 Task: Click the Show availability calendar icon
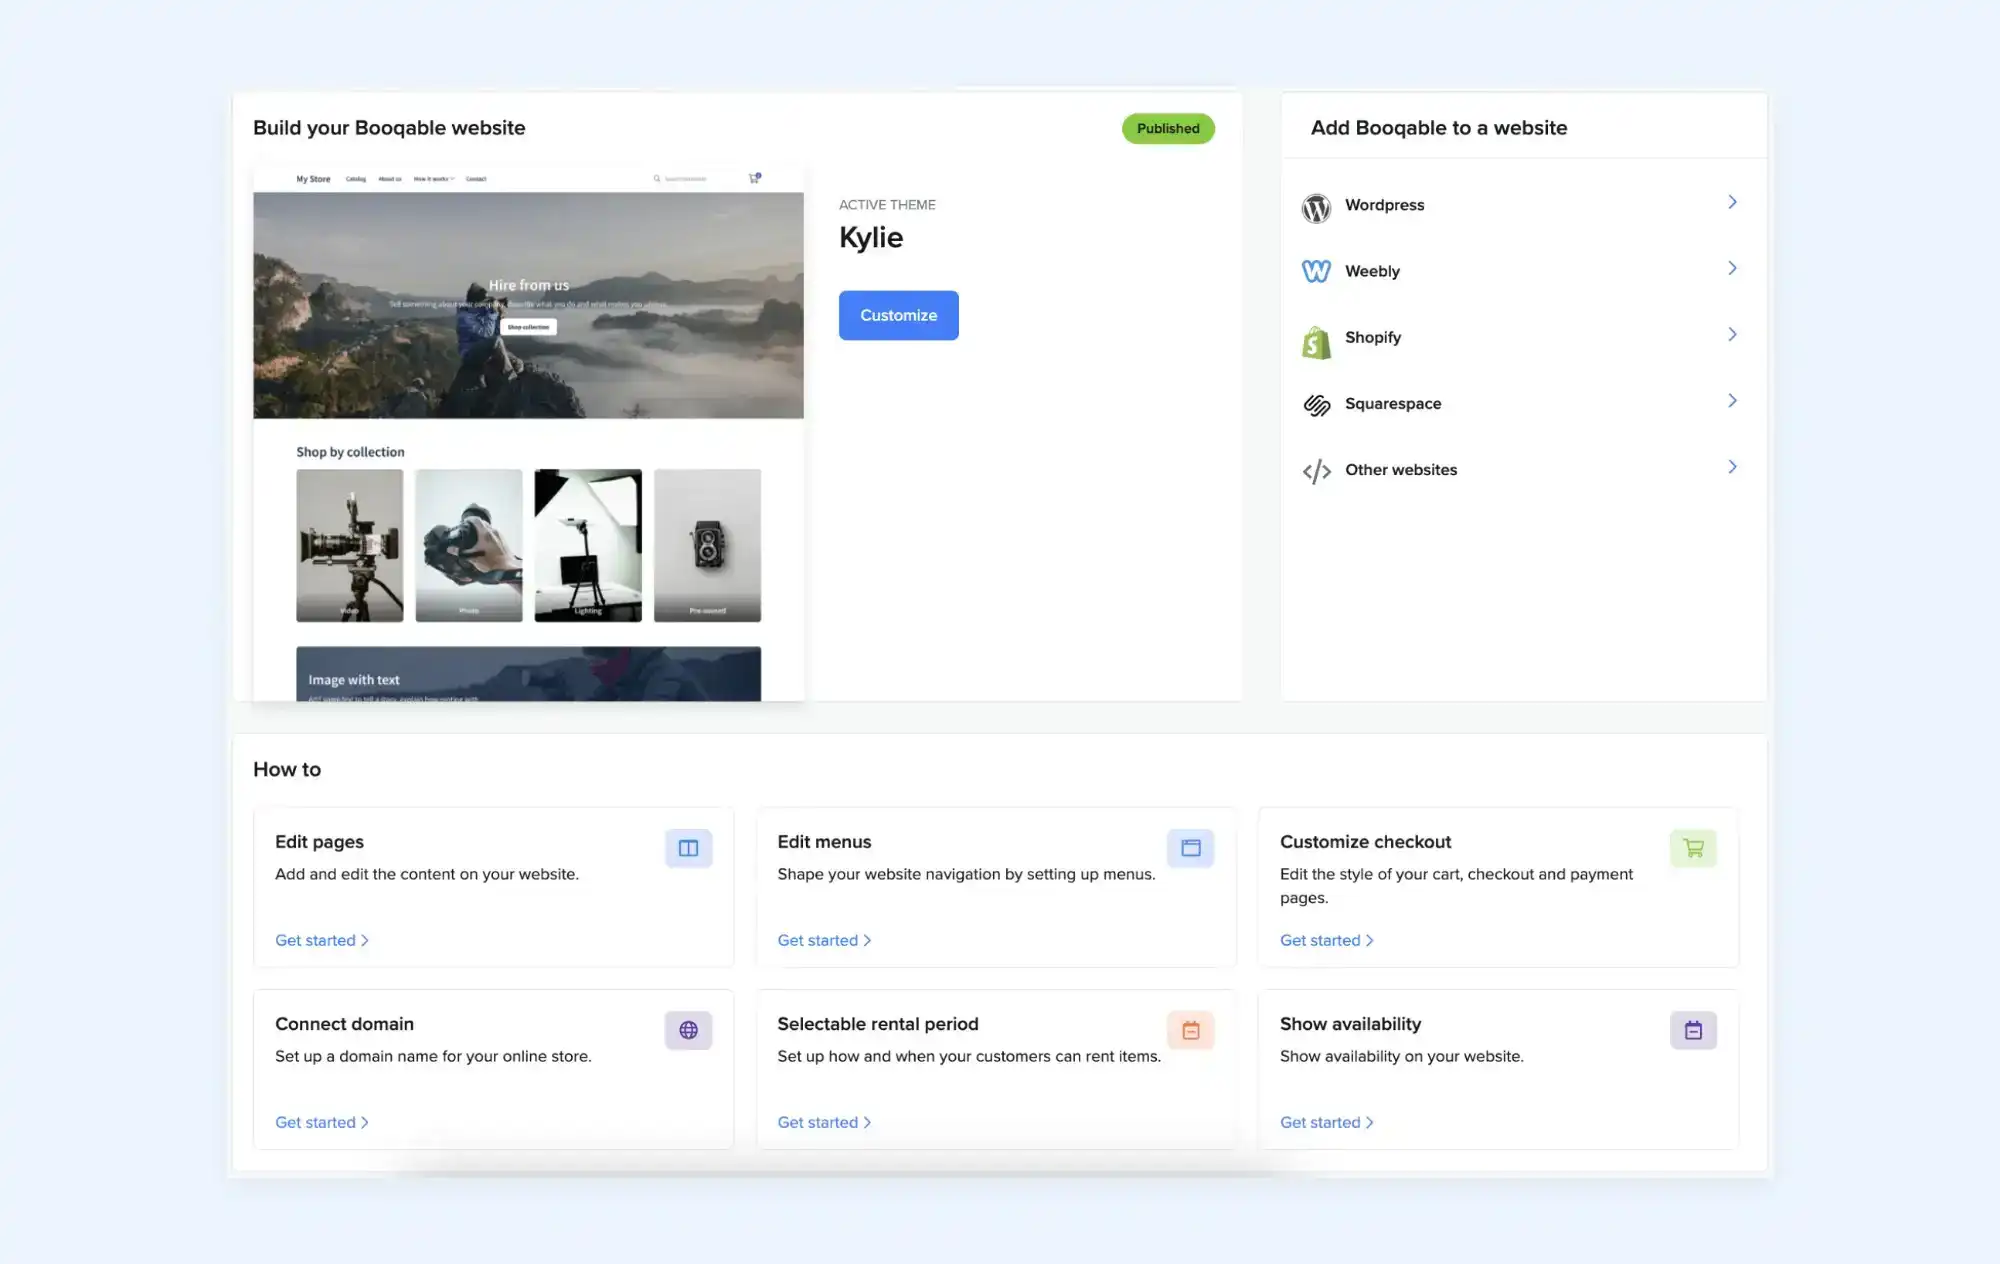(x=1692, y=1029)
